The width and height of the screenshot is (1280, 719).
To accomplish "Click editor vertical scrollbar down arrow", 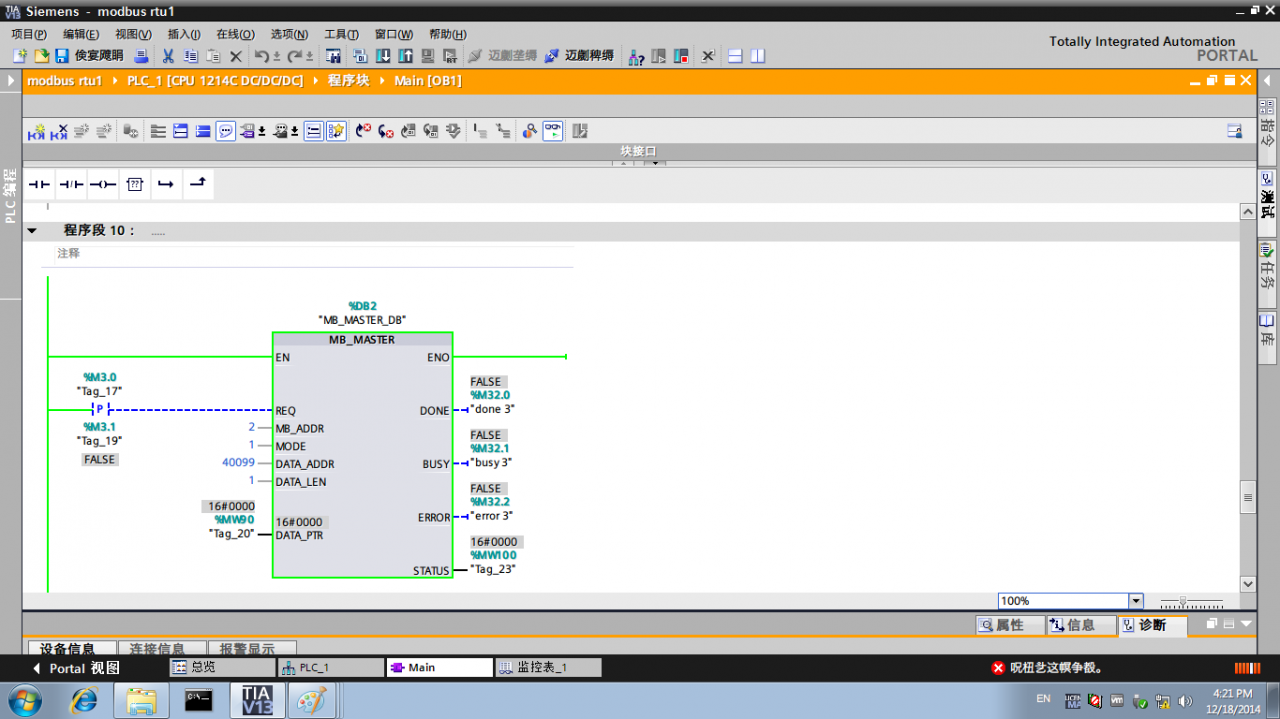I will tap(1247, 584).
